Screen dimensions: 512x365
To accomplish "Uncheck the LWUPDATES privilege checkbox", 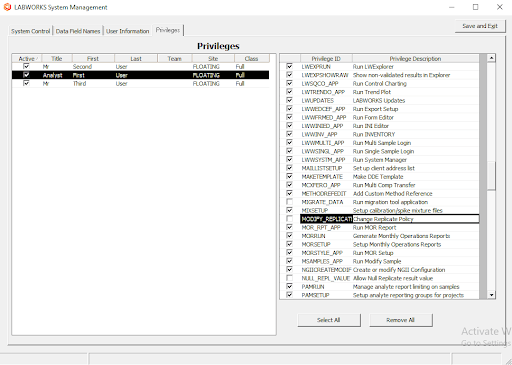I will (289, 100).
